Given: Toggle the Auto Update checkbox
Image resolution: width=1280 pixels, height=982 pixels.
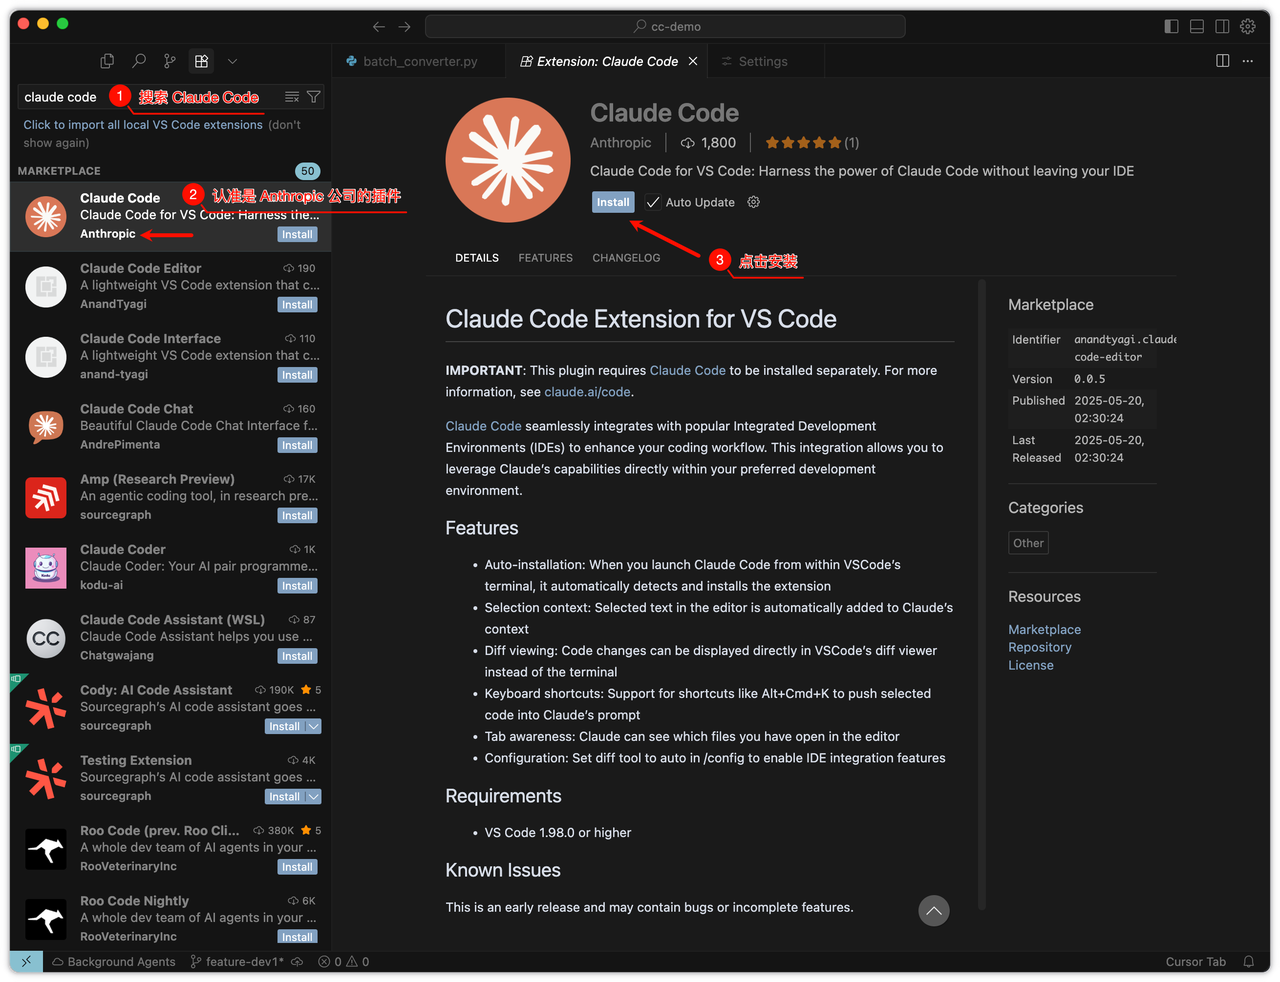Looking at the screenshot, I should 653,202.
